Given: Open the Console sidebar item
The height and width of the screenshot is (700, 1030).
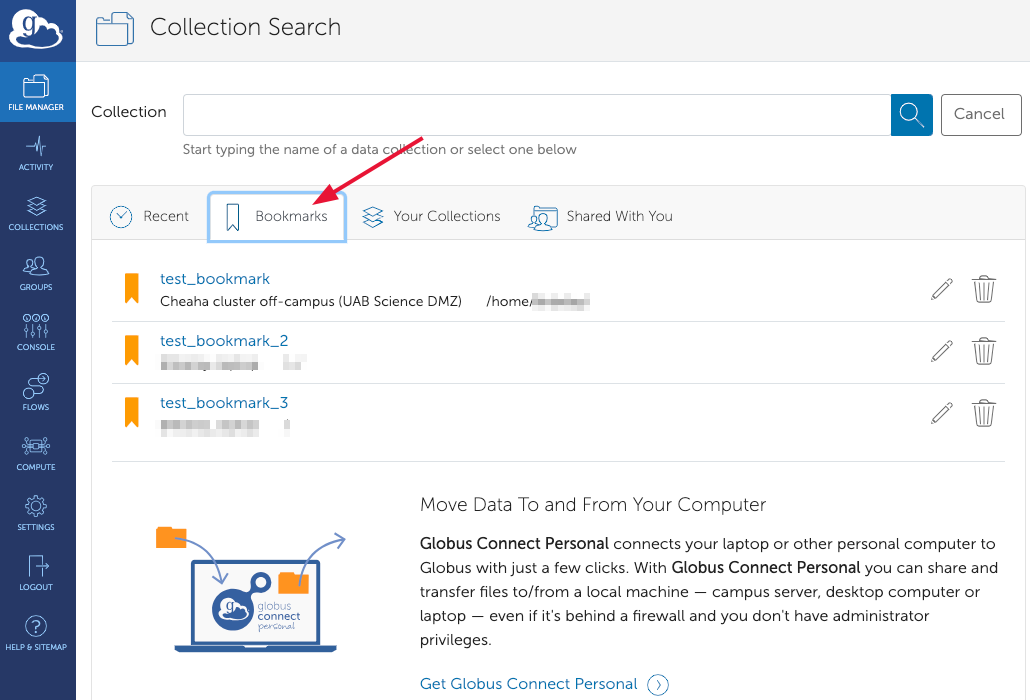Looking at the screenshot, I should pos(36,333).
